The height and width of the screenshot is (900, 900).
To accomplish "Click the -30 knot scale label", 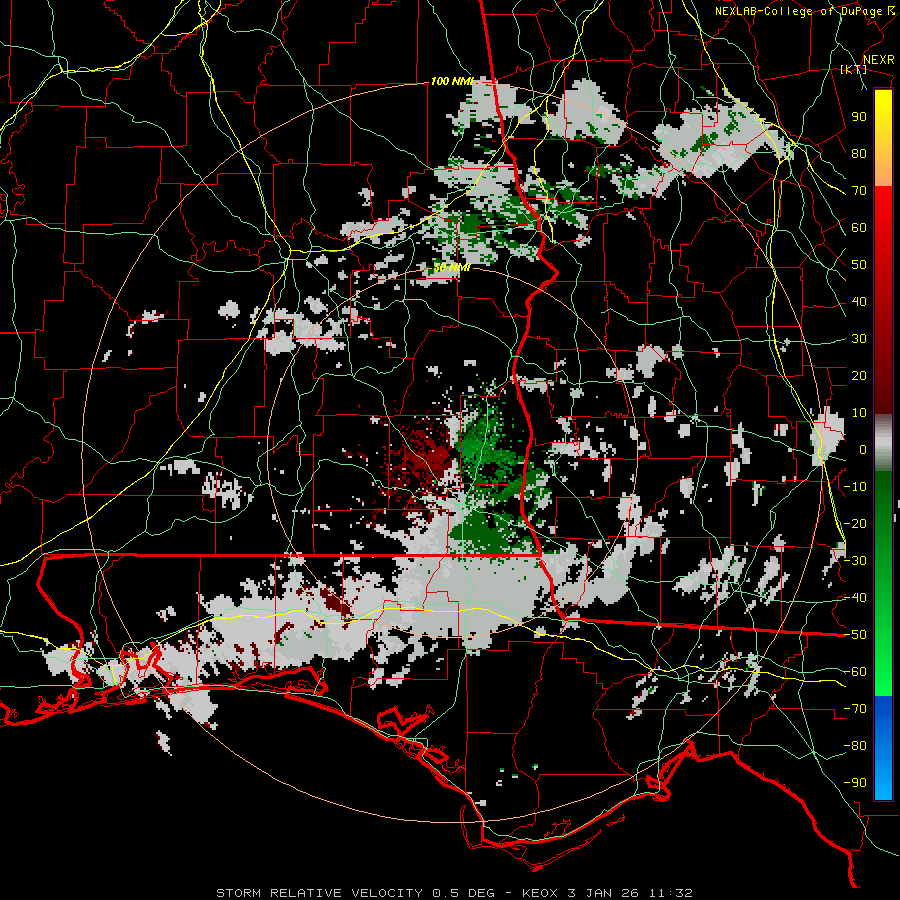I will point(855,561).
